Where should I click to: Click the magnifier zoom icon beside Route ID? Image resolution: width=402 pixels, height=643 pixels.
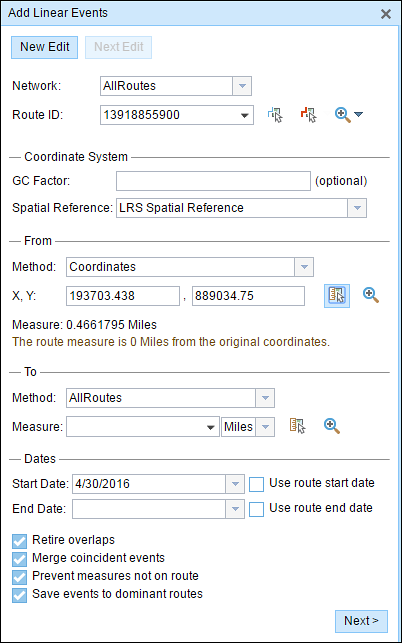343,115
